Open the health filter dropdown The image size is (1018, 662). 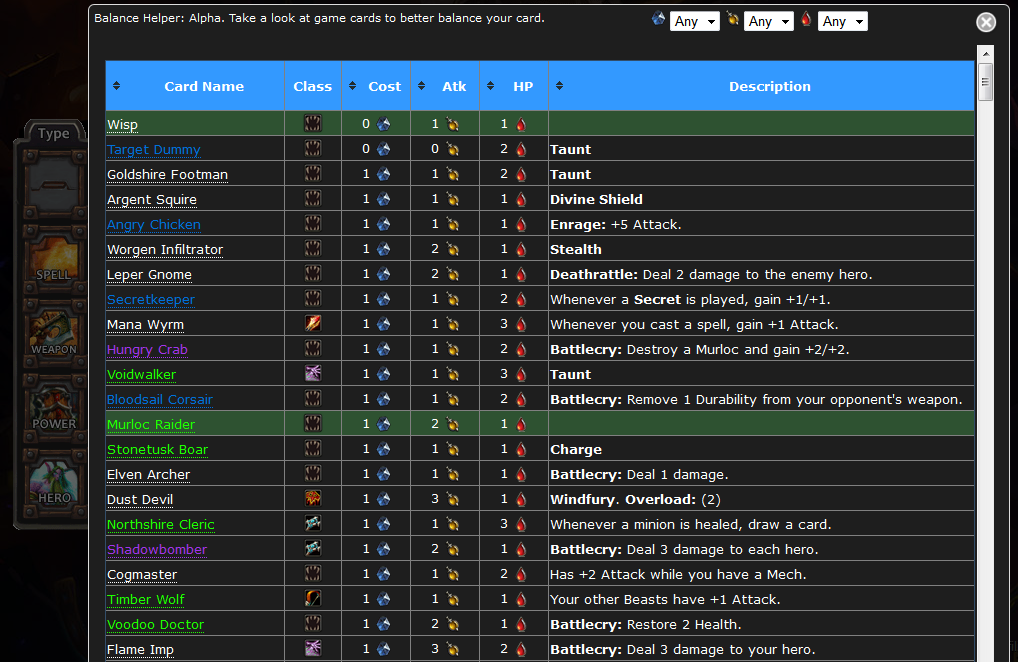[843, 21]
